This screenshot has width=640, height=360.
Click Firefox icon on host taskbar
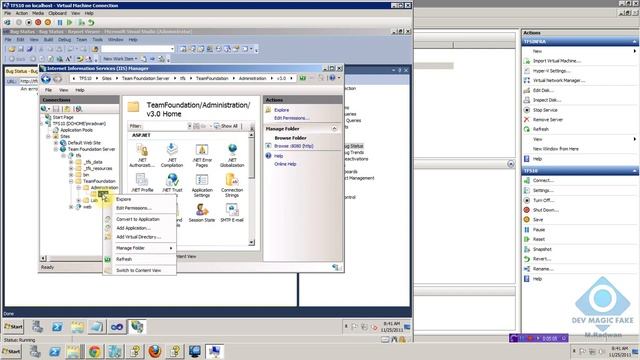pyautogui.click(x=155, y=351)
